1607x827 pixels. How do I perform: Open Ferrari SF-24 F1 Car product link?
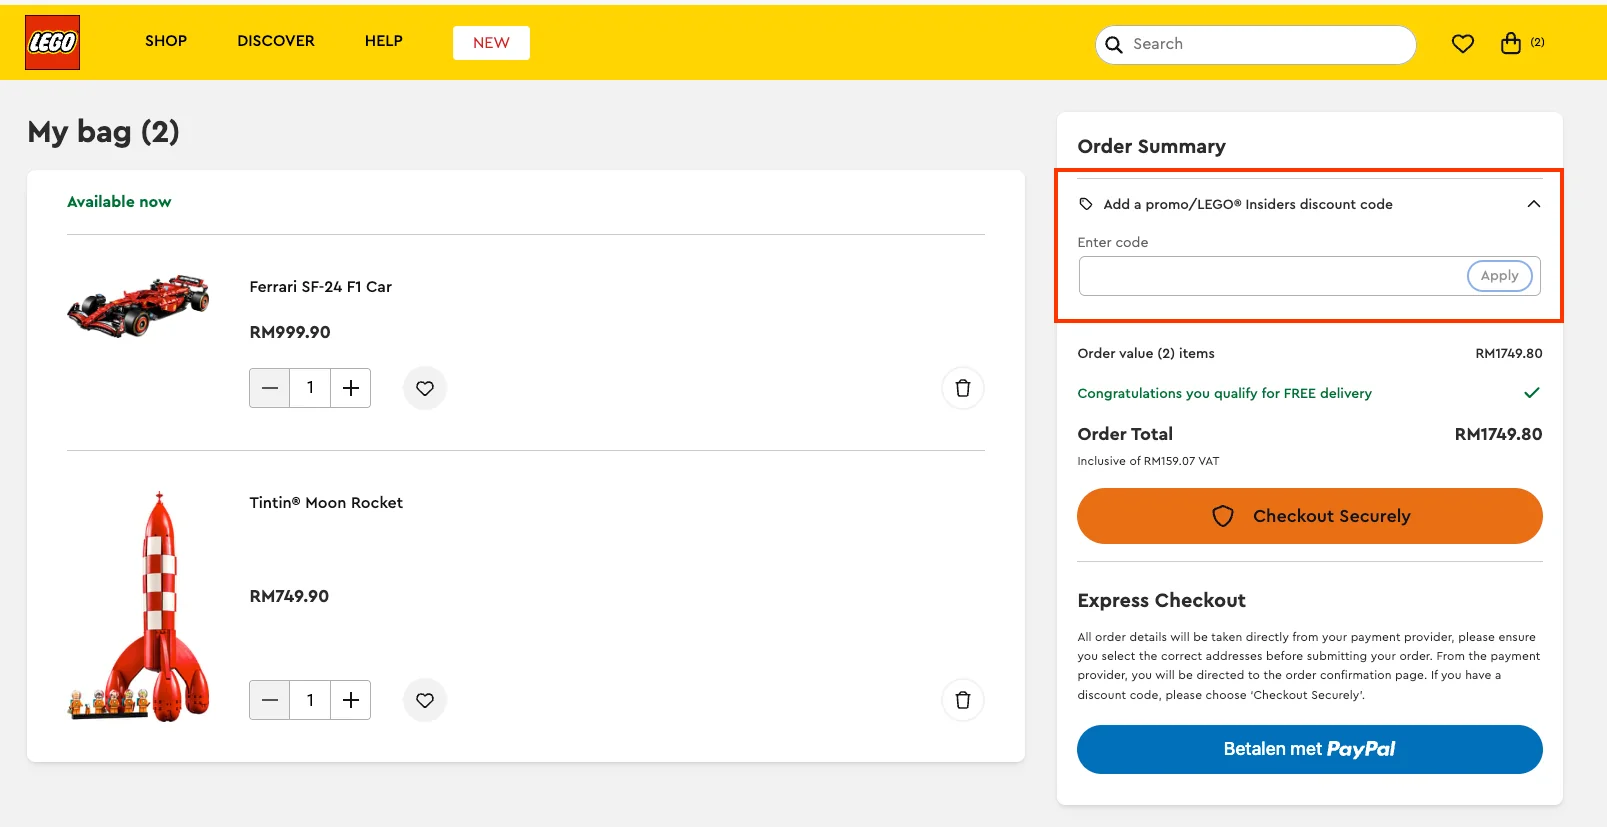[x=320, y=287]
